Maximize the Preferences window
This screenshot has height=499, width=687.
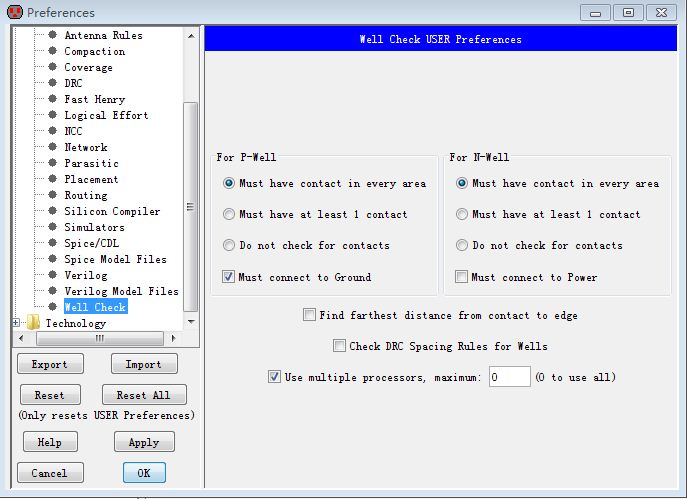(x=628, y=12)
